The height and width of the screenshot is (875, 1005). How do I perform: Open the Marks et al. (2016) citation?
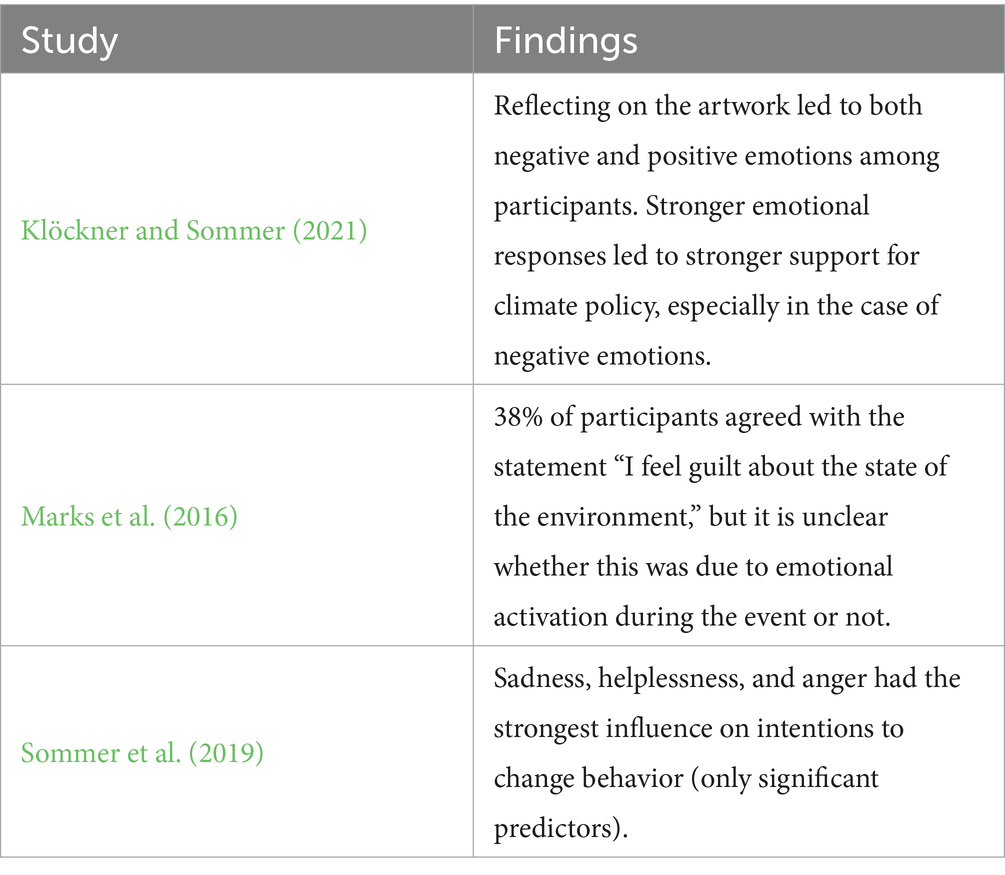(x=129, y=518)
